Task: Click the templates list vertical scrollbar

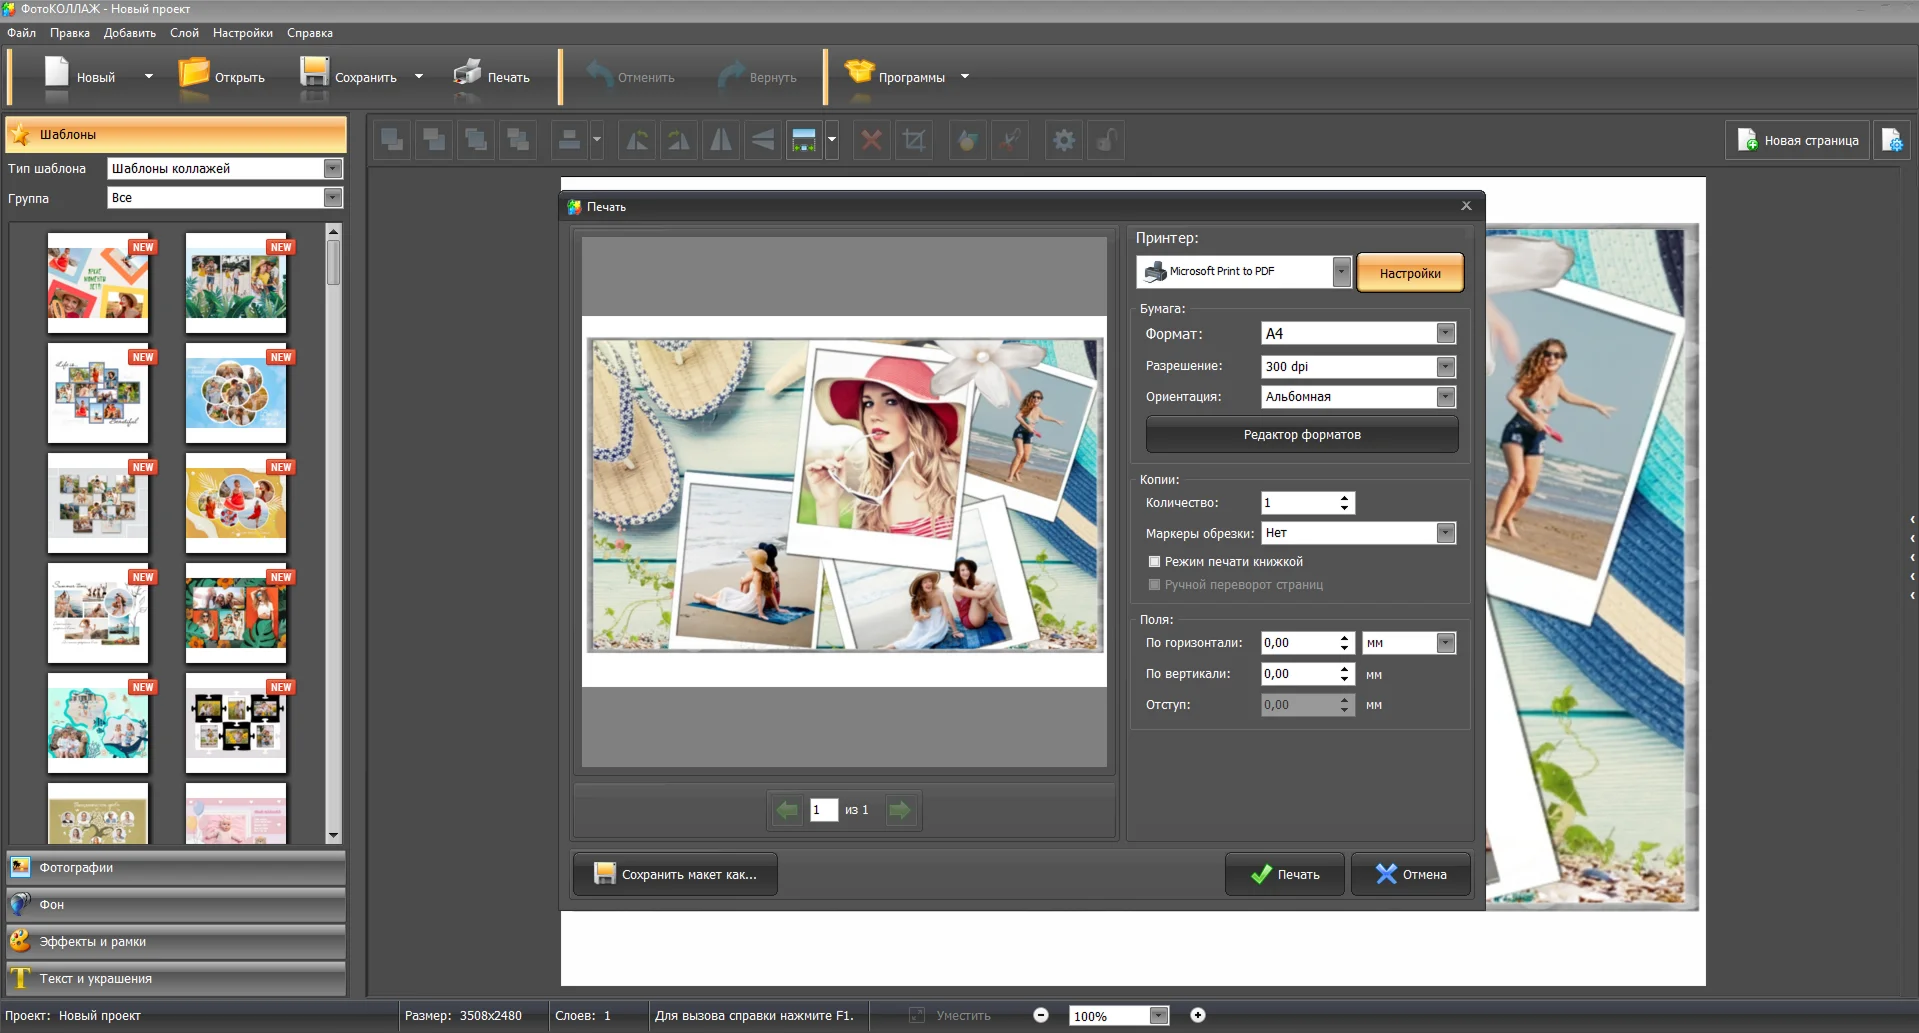Action: click(x=334, y=263)
